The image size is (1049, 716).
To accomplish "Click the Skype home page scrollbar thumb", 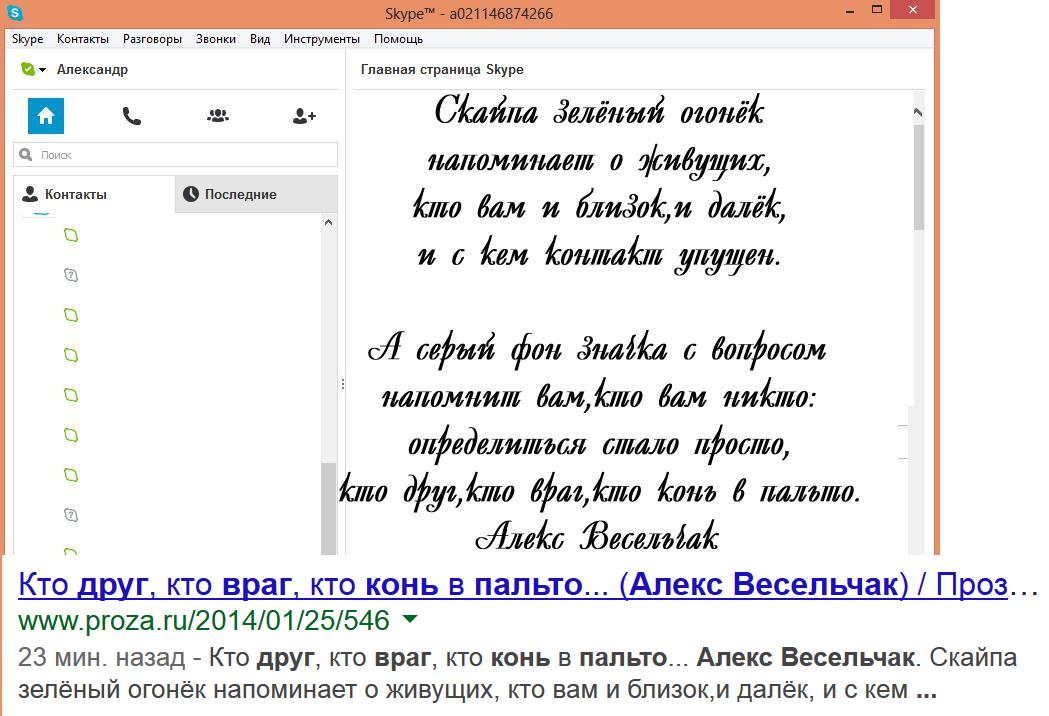I will 919,178.
